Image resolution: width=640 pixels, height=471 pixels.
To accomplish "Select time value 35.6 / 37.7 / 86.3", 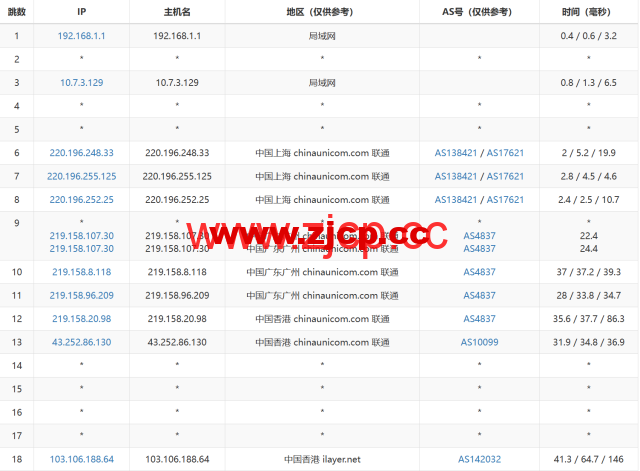I will coord(589,319).
